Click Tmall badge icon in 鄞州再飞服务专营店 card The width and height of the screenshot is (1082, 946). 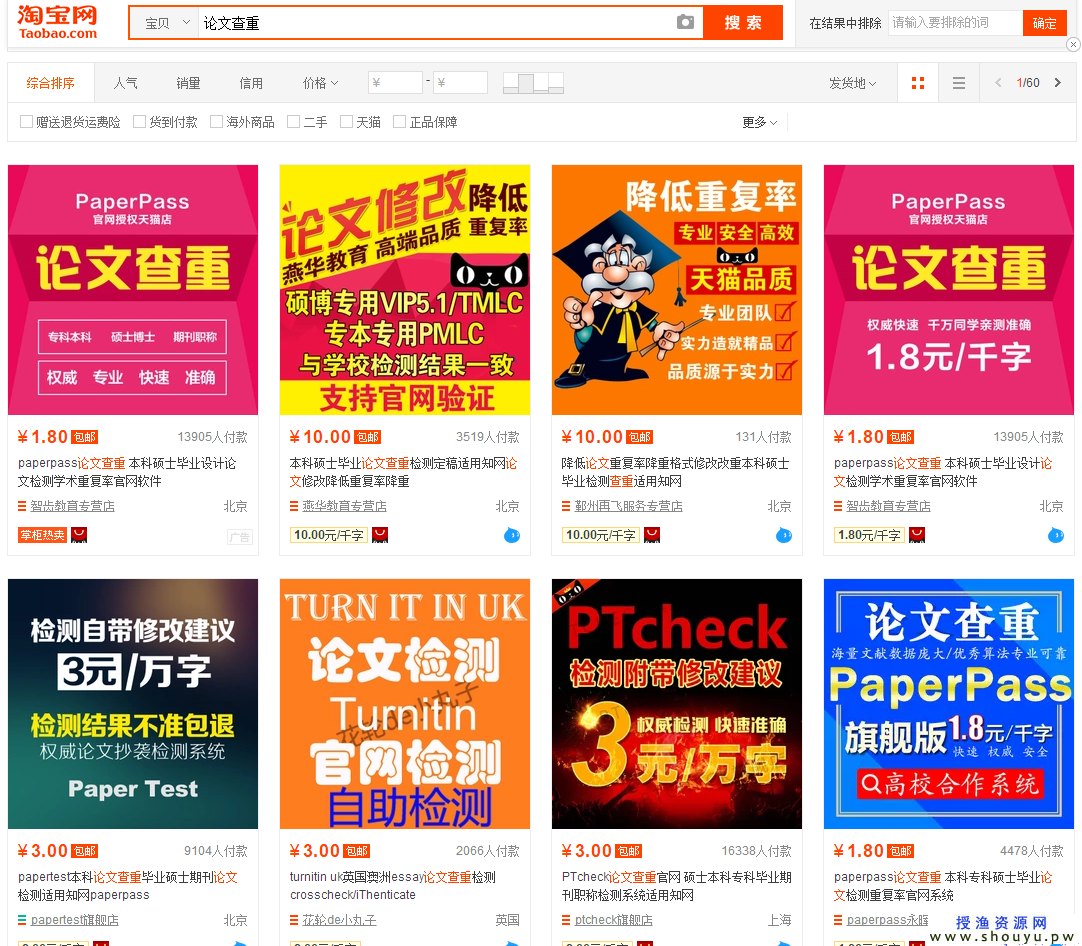[x=652, y=535]
